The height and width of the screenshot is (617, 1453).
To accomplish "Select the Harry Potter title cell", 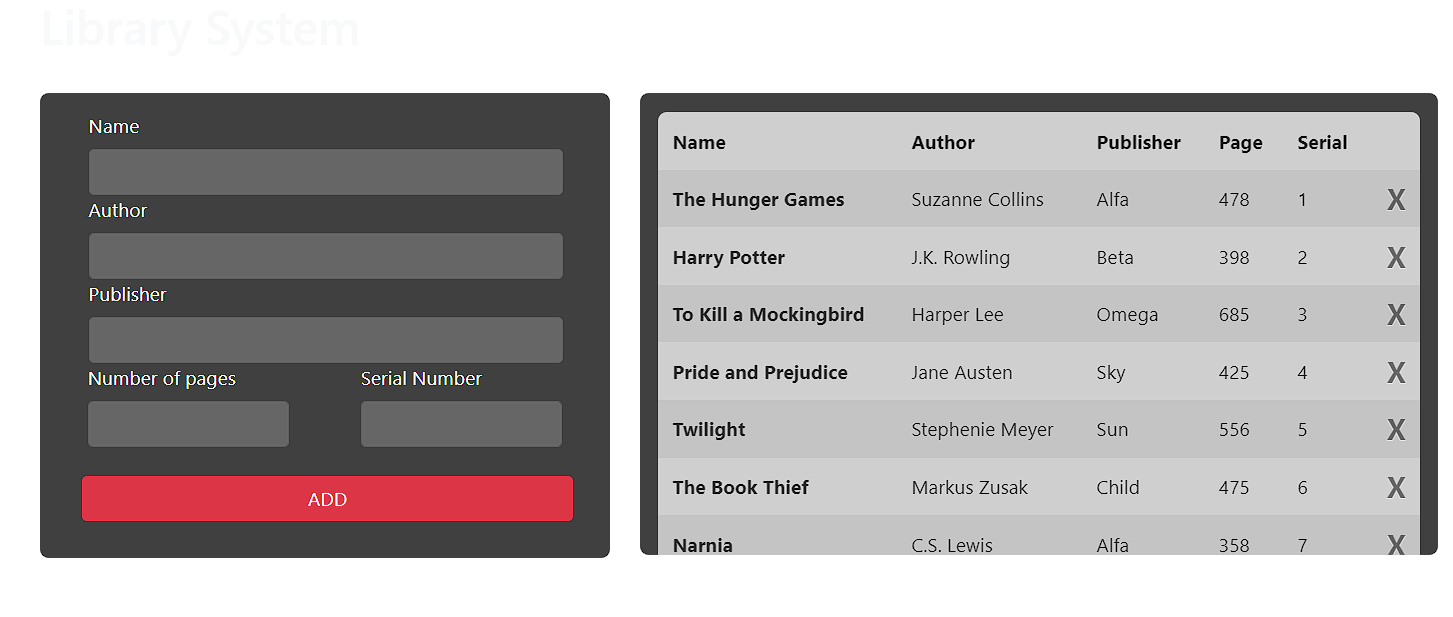I will pos(728,257).
